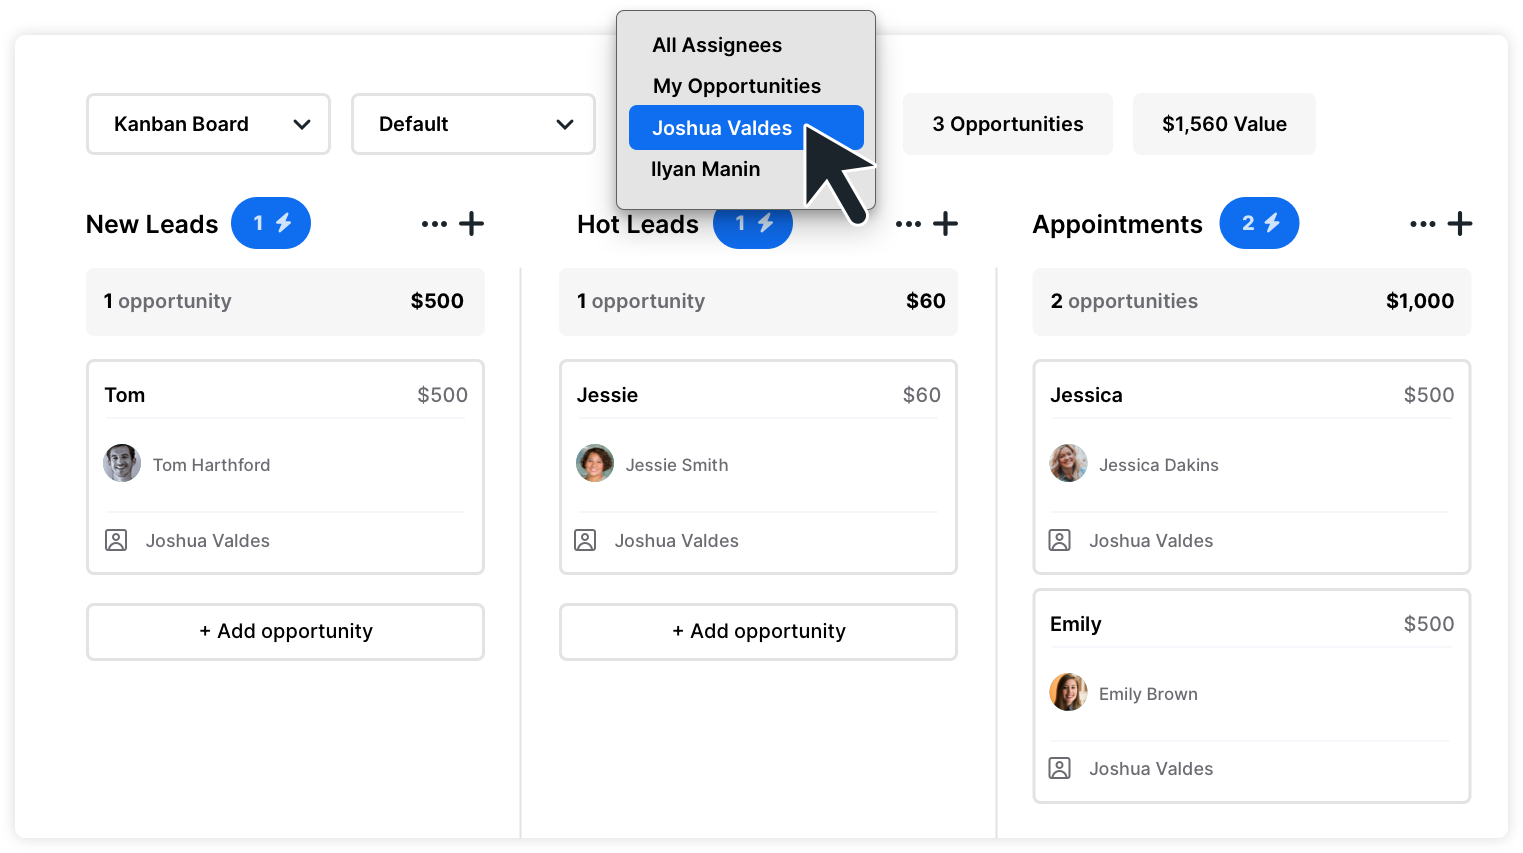Click Jessica Dakins' avatar photo
Image resolution: width=1523 pixels, height=853 pixels.
coord(1068,463)
